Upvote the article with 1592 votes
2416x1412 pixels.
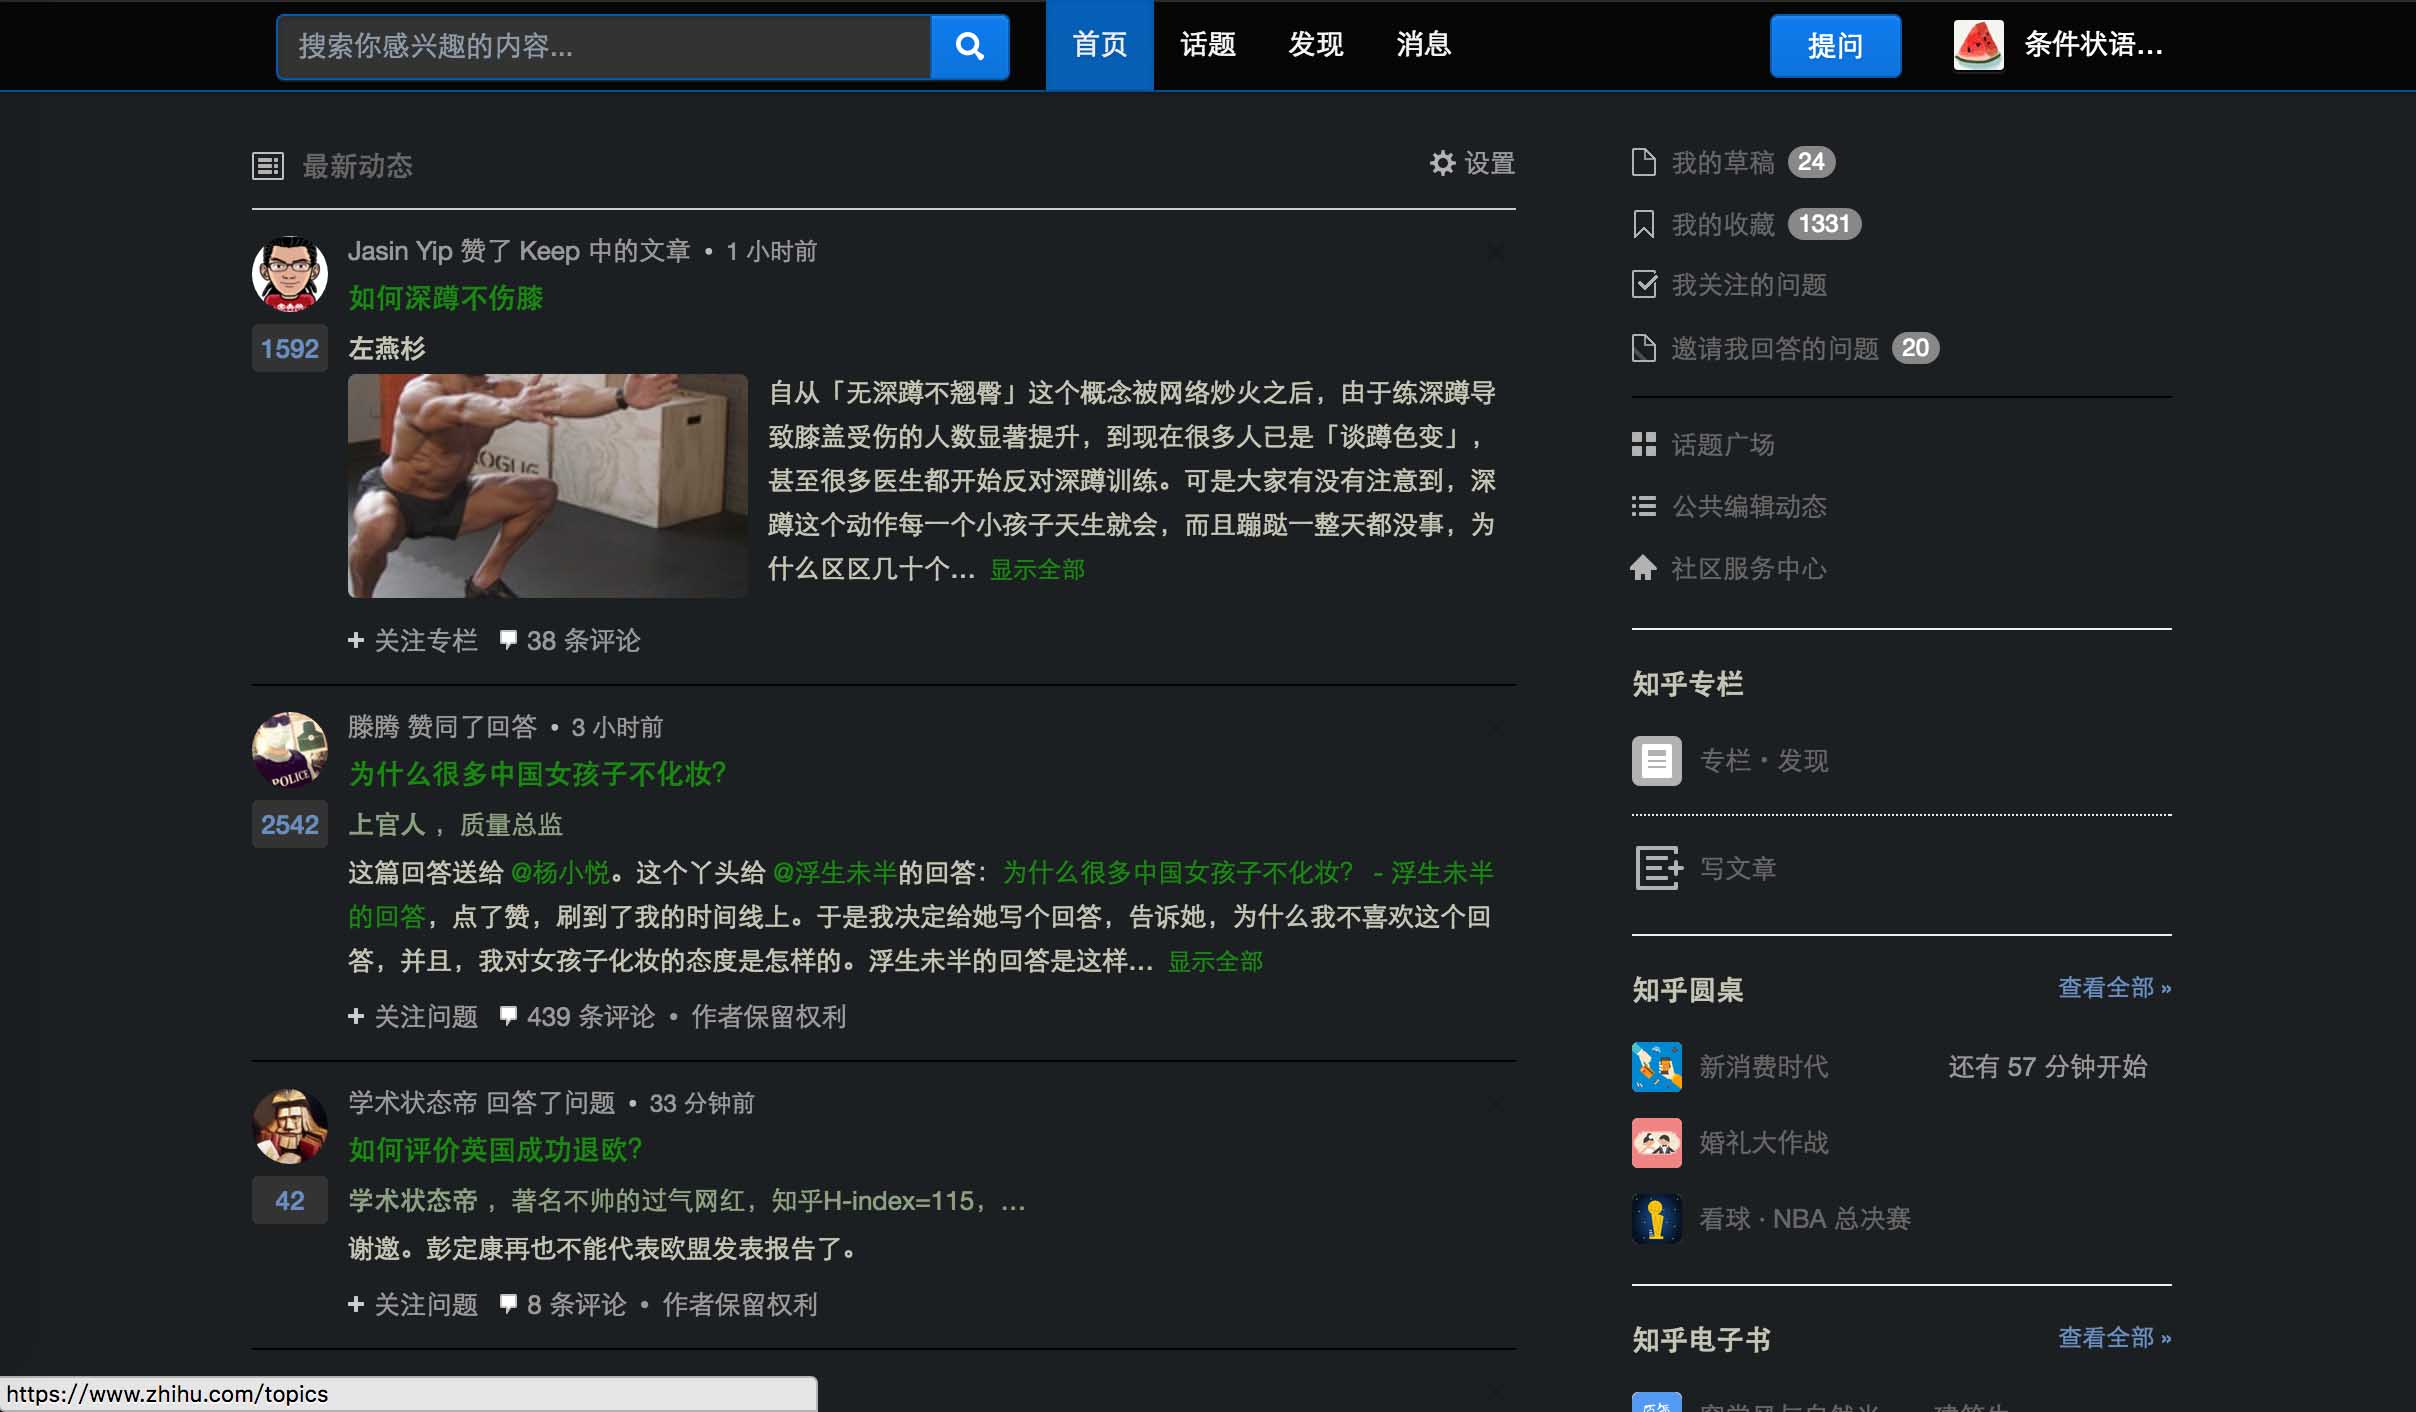[290, 348]
